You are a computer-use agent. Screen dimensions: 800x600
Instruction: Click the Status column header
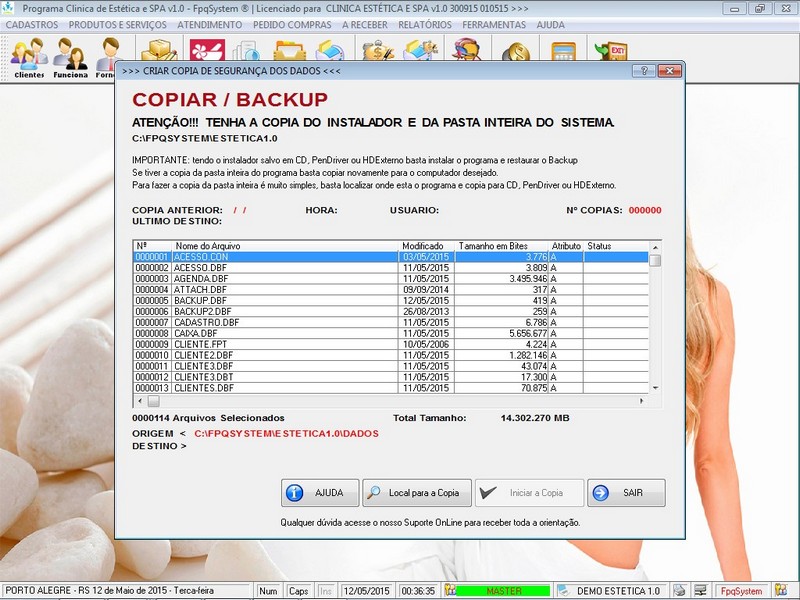coord(616,246)
